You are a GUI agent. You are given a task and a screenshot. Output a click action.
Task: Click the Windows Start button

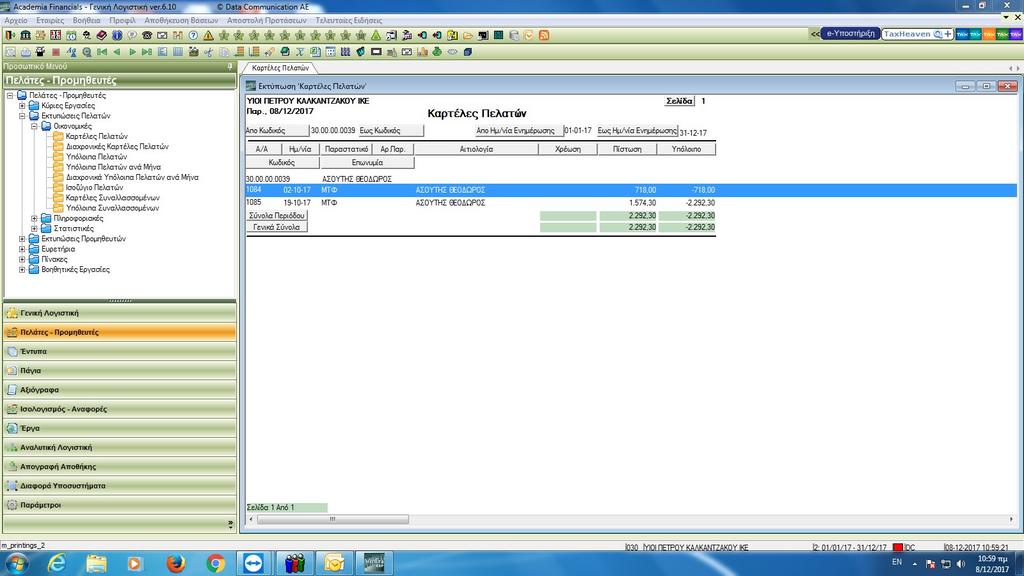[17, 563]
